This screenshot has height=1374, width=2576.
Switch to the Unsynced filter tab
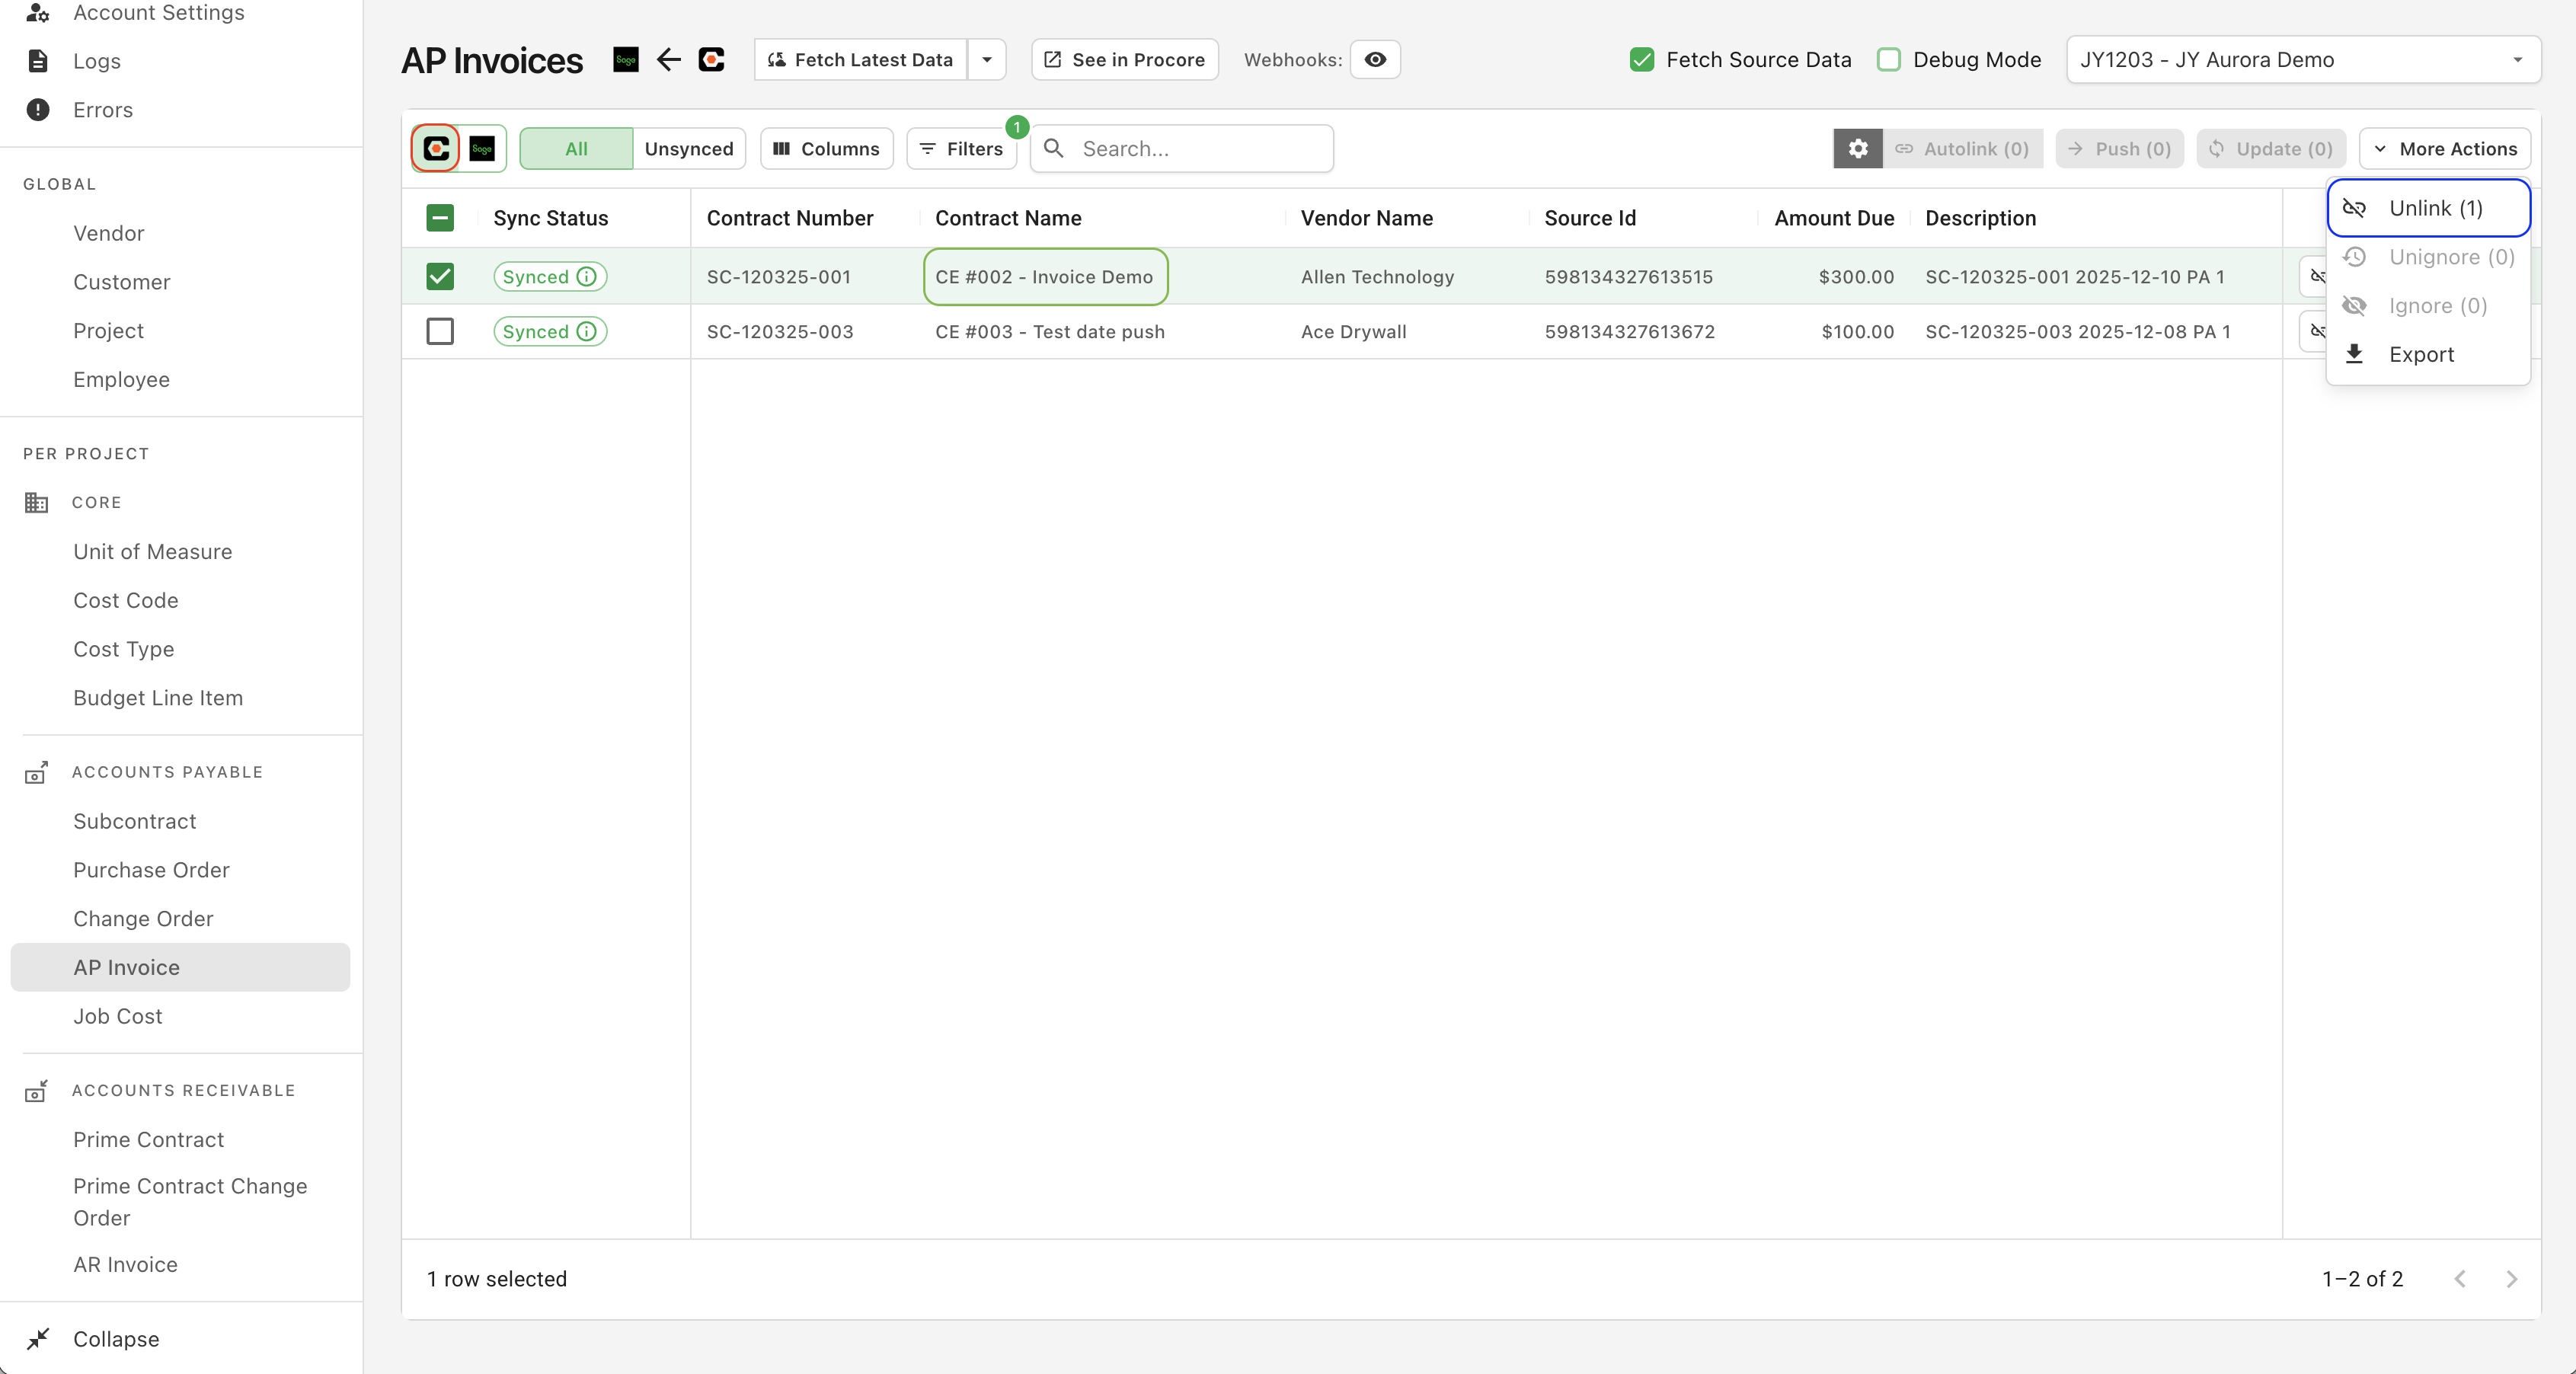pos(688,149)
